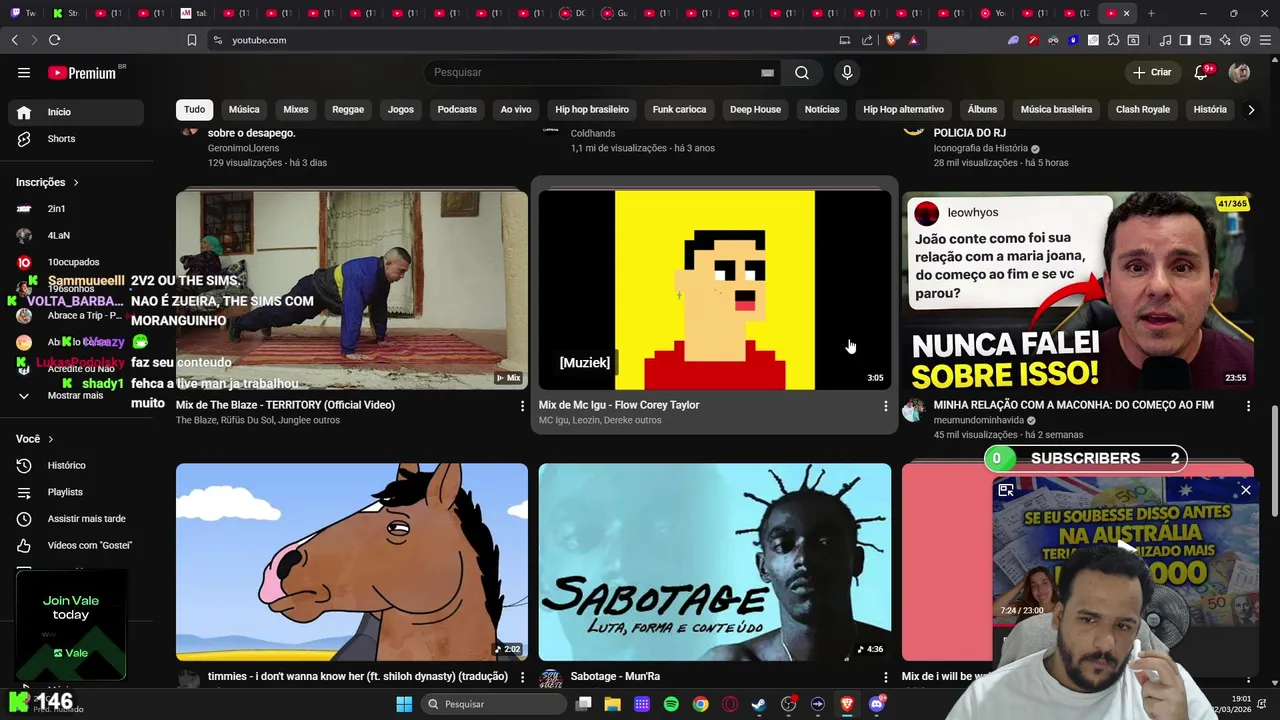Select the Tudo filter chip
This screenshot has height=720, width=1280.
[x=194, y=110]
